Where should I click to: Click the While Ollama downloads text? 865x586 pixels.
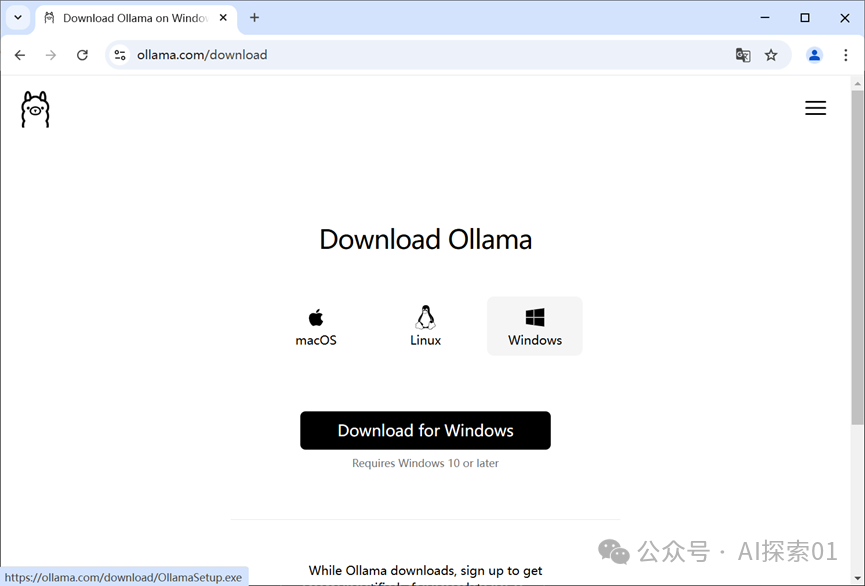[425, 571]
